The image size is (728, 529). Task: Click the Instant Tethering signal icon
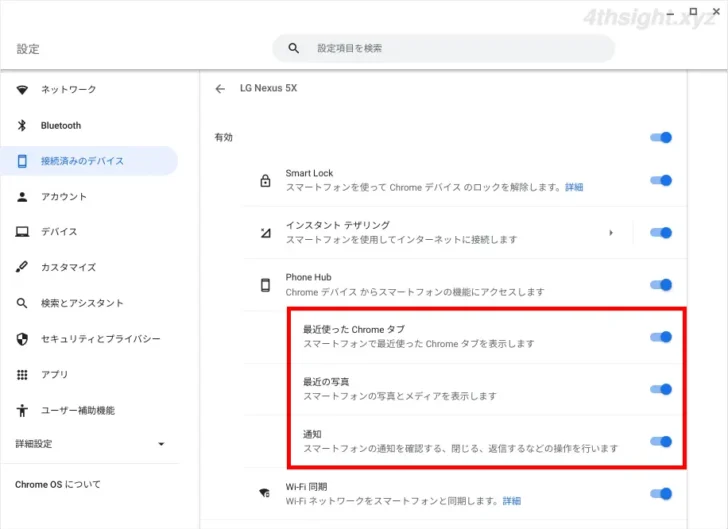pos(266,233)
